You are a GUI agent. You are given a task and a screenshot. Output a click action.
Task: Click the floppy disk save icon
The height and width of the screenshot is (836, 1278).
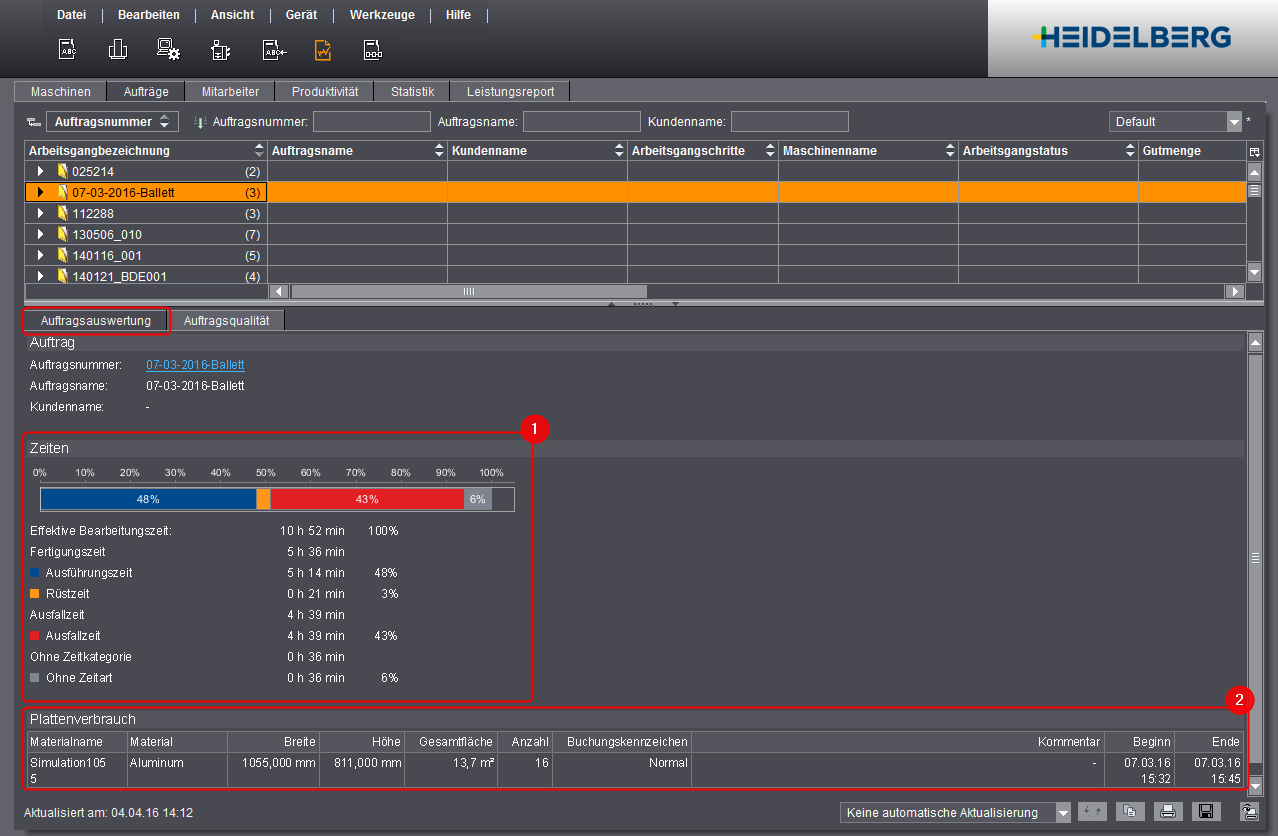tap(1206, 812)
